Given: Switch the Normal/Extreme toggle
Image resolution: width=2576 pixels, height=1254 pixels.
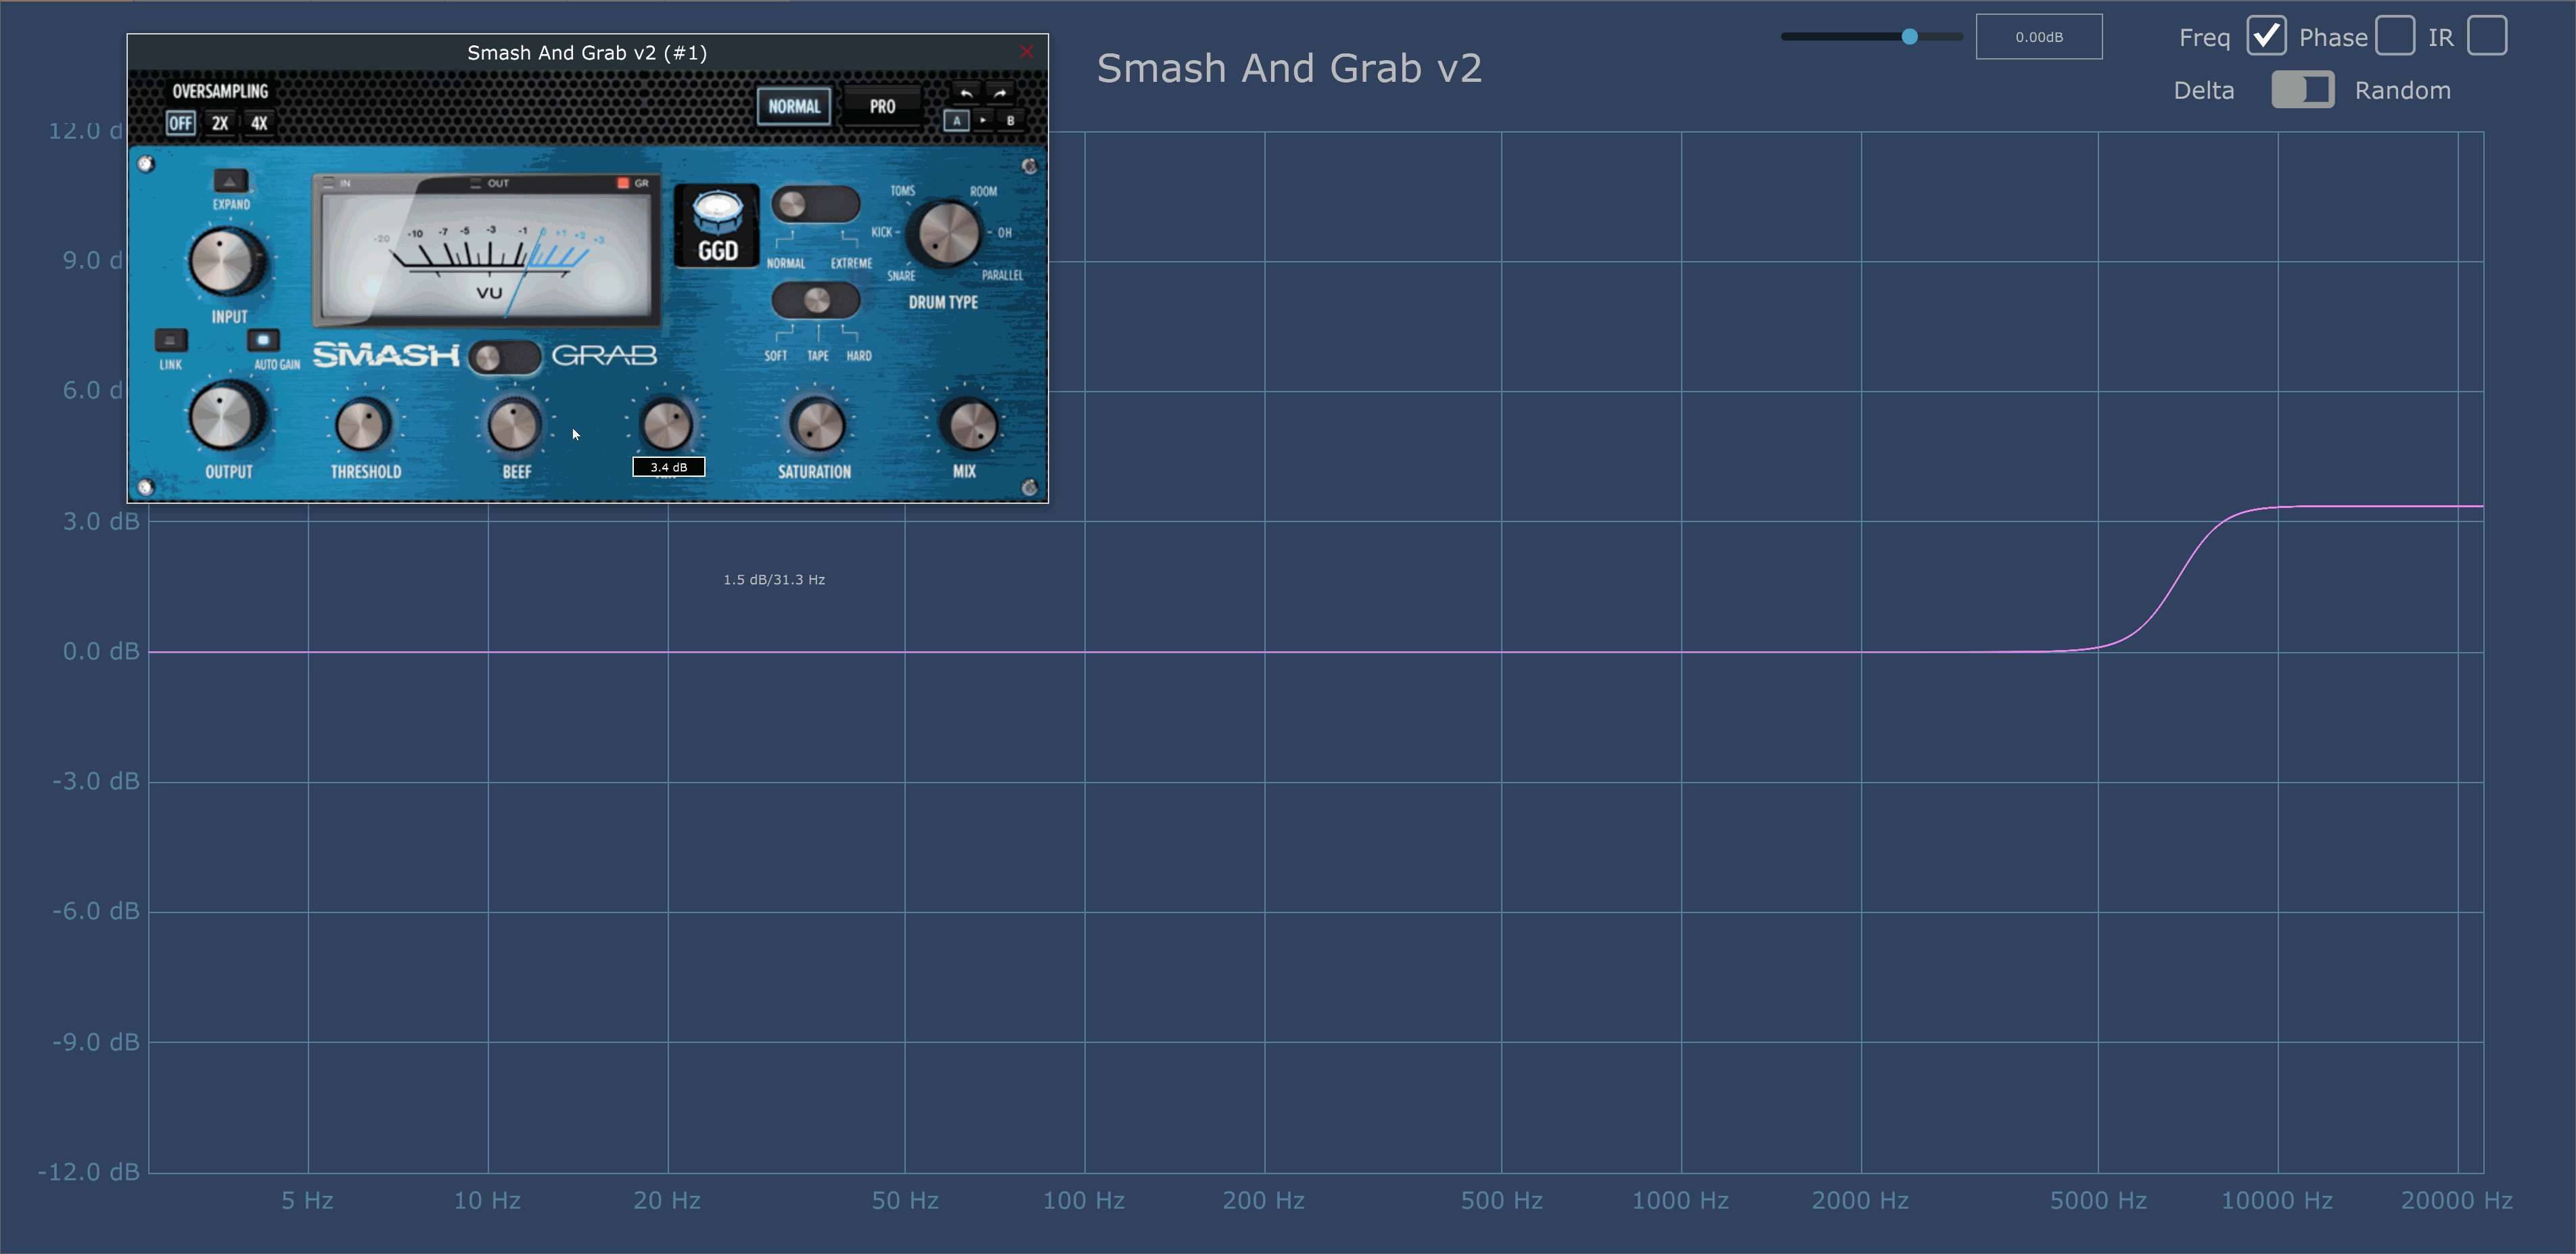Looking at the screenshot, I should tap(815, 205).
